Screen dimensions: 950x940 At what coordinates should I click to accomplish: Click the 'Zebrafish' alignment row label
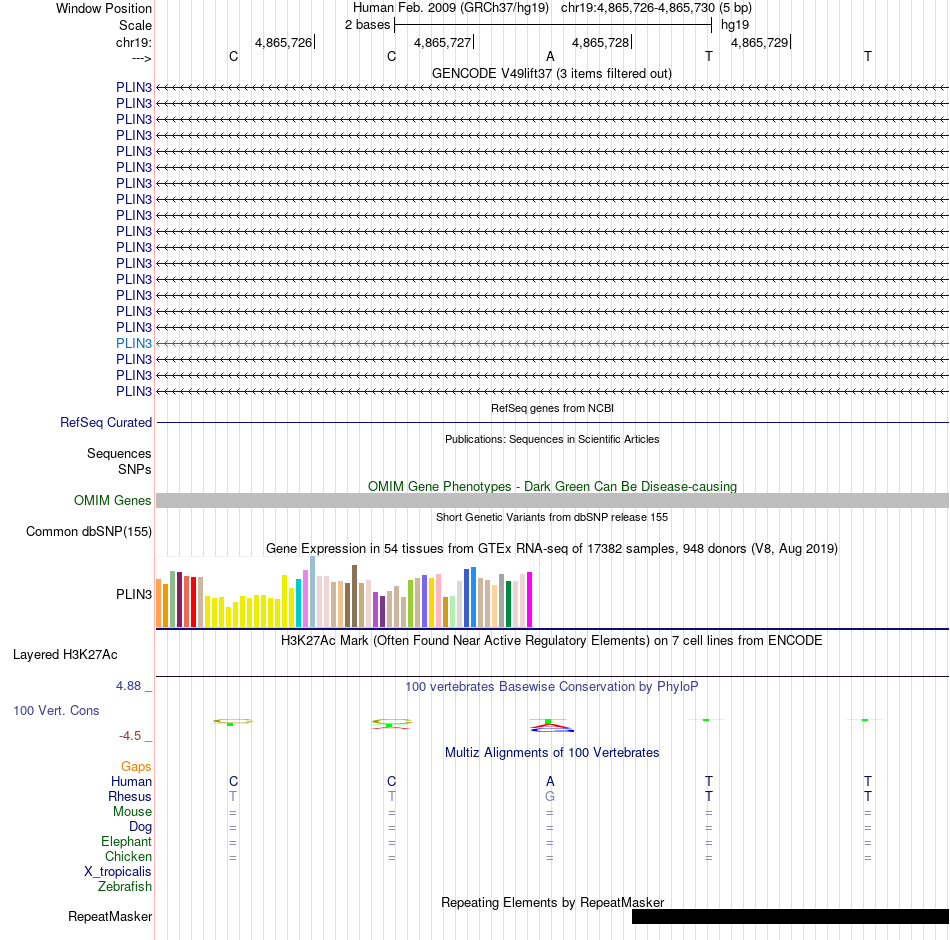point(125,886)
